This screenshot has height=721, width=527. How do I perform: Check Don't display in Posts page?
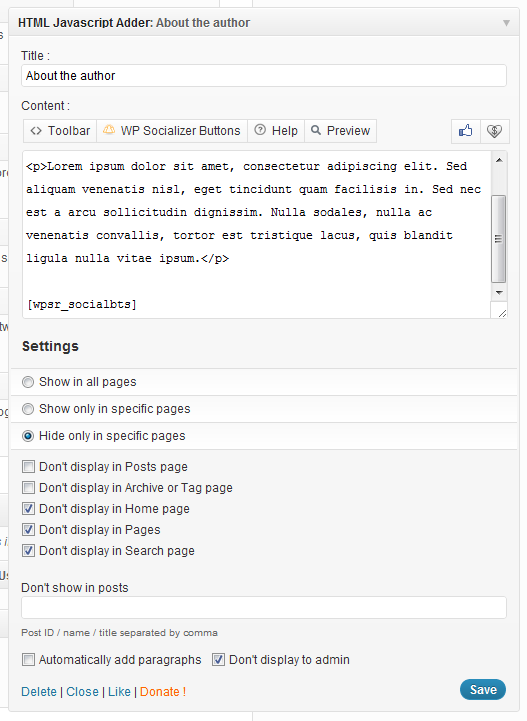pyautogui.click(x=29, y=467)
